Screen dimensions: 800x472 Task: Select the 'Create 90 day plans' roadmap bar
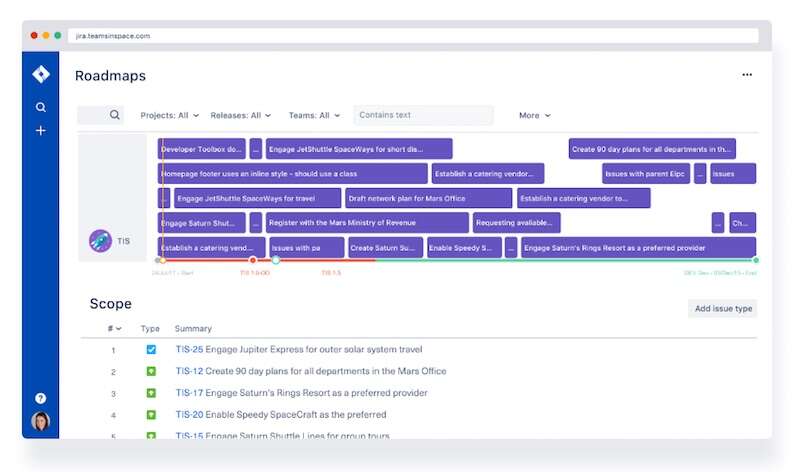pos(652,149)
